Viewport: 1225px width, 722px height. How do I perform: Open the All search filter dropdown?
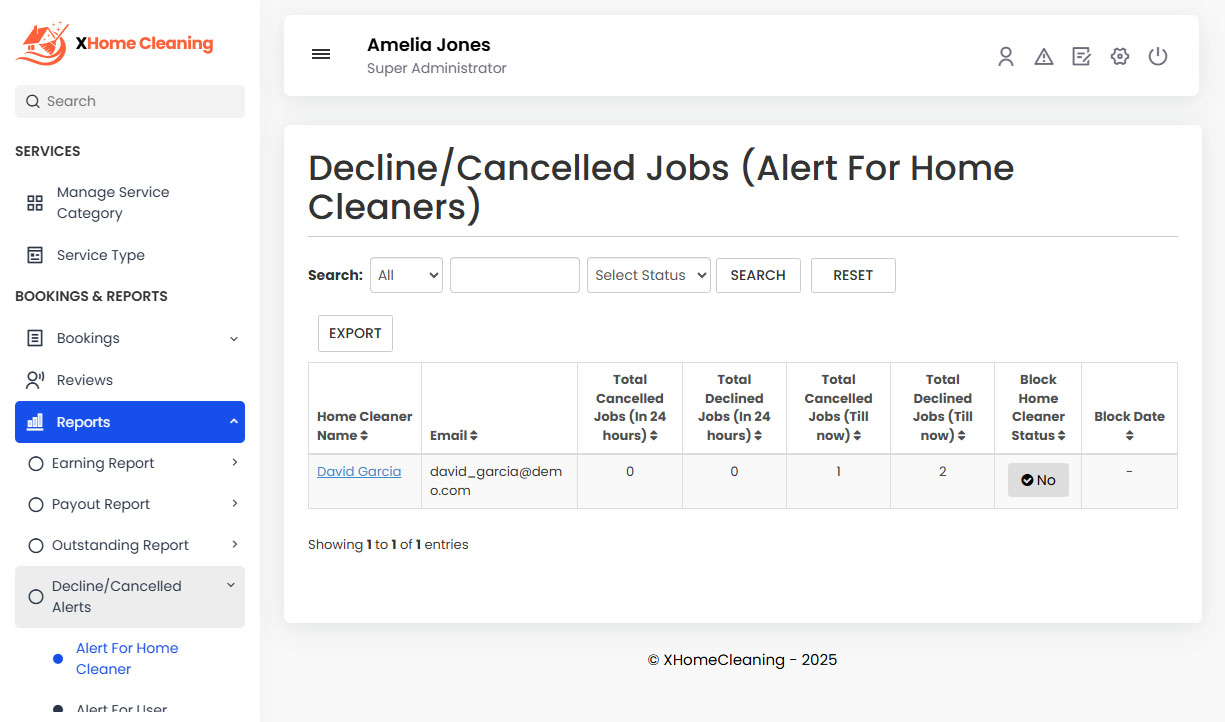coord(406,274)
